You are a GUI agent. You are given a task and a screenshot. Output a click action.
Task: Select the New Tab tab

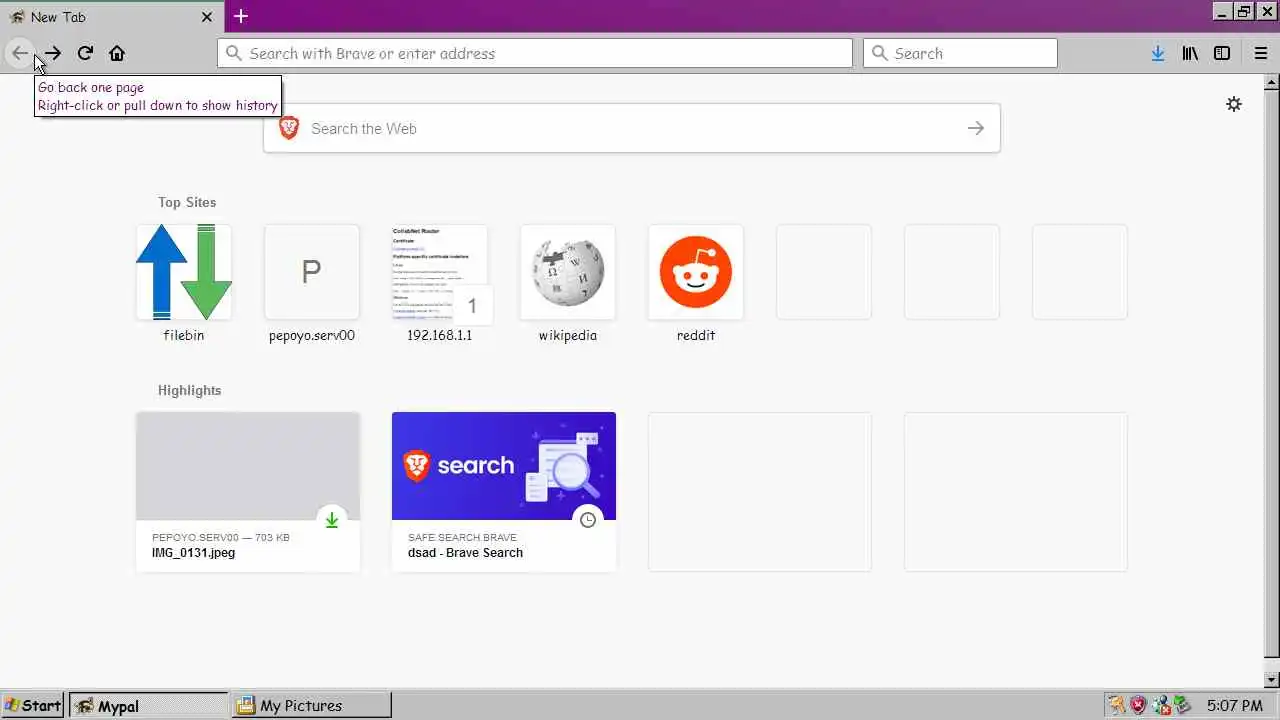point(112,17)
